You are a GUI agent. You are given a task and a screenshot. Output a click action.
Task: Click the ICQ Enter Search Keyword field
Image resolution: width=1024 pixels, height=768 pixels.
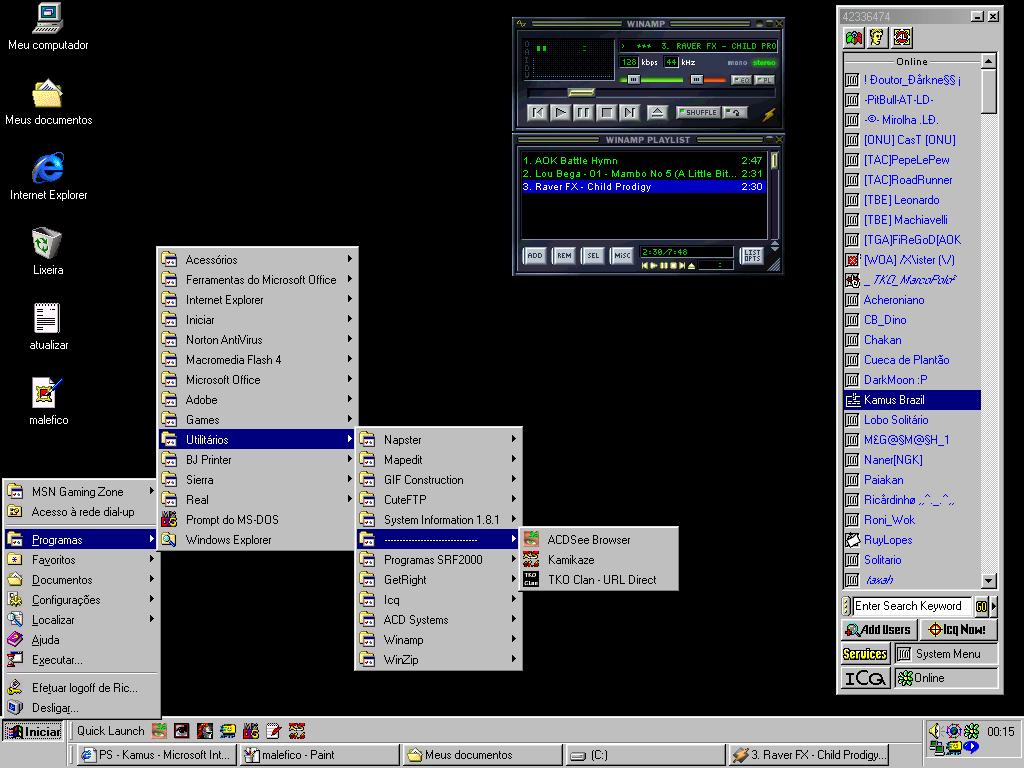pyautogui.click(x=912, y=606)
